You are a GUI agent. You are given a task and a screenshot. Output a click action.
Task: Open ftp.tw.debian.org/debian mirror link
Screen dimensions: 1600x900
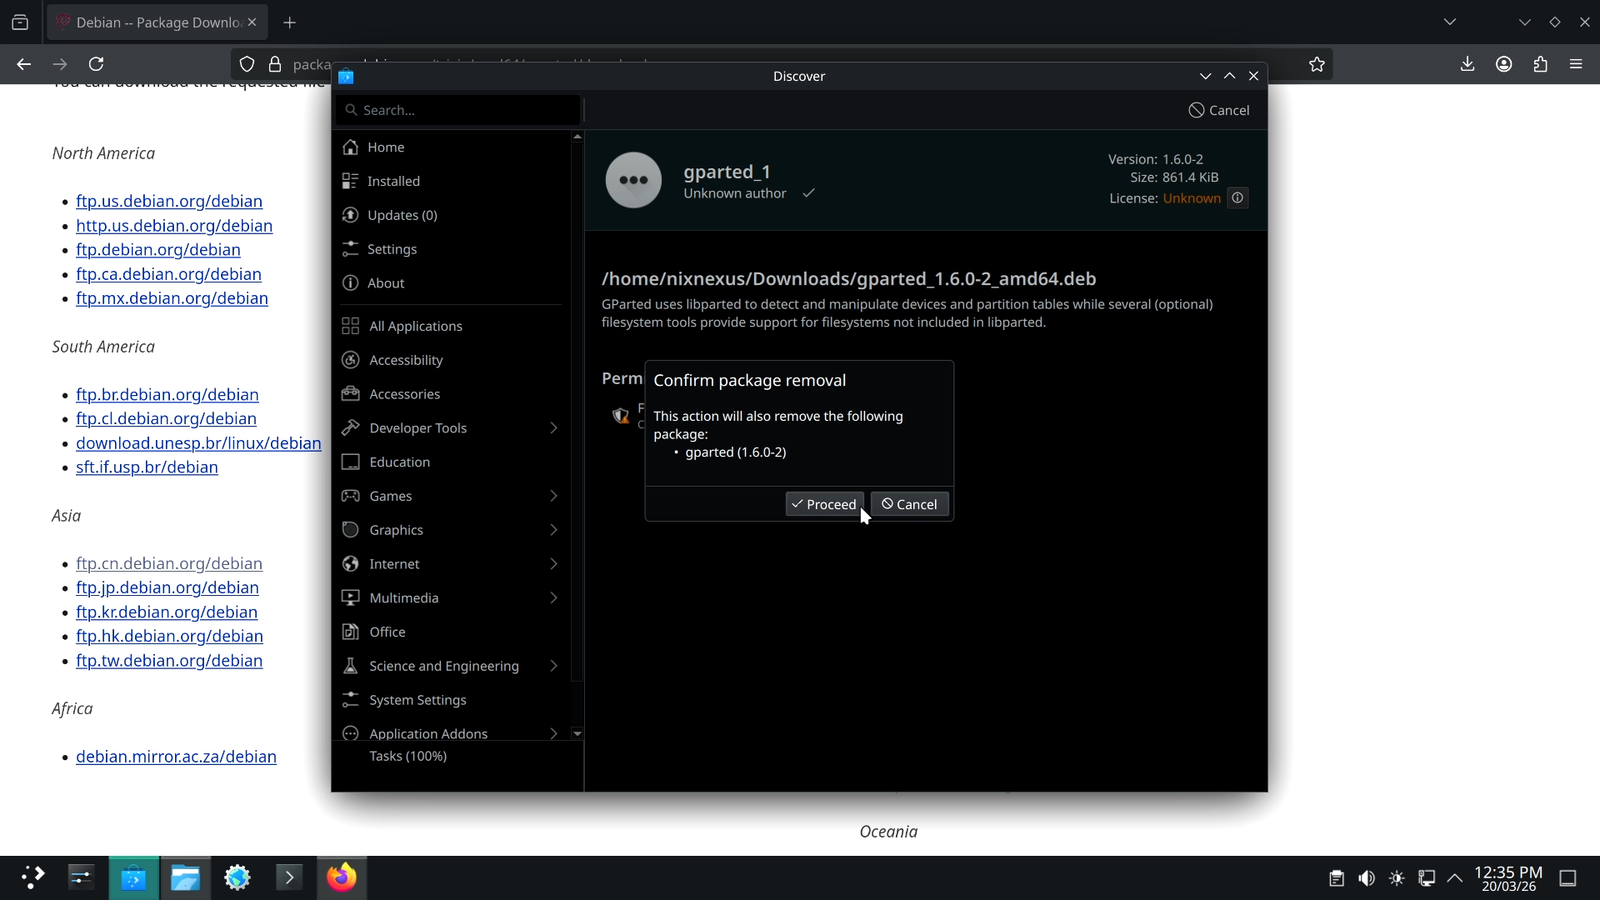tap(169, 661)
